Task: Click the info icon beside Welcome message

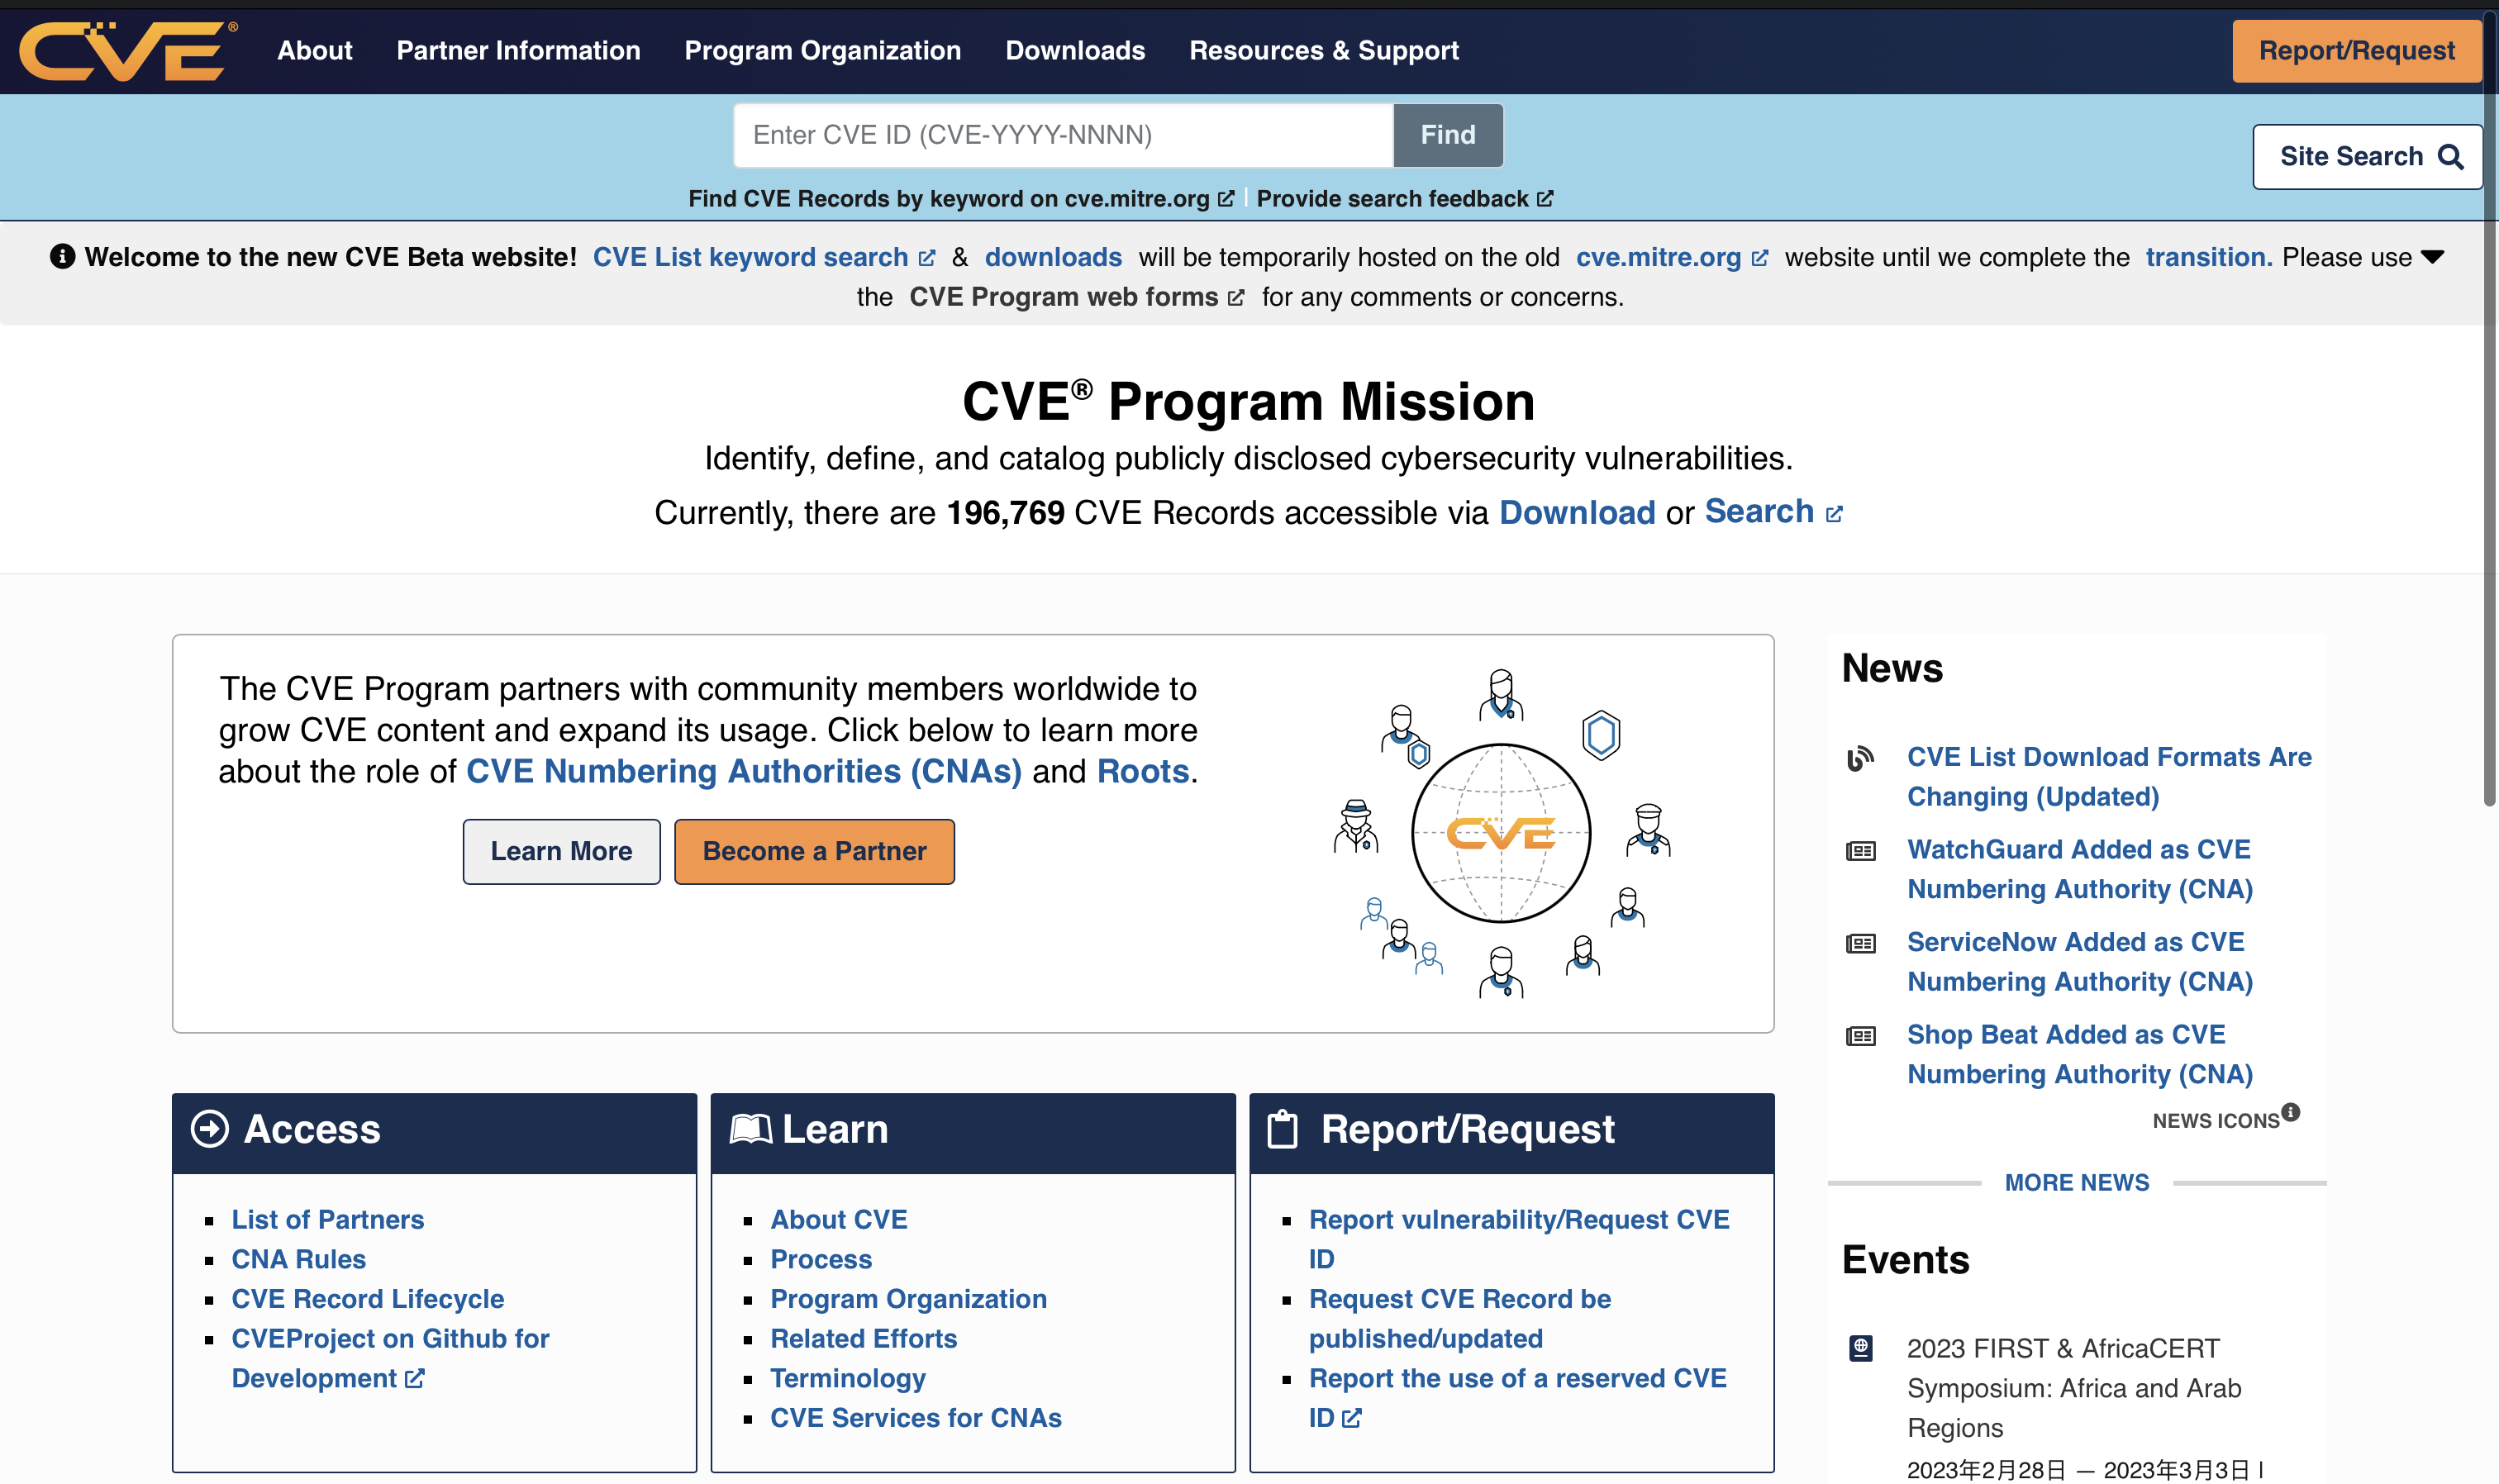Action: pos(62,257)
